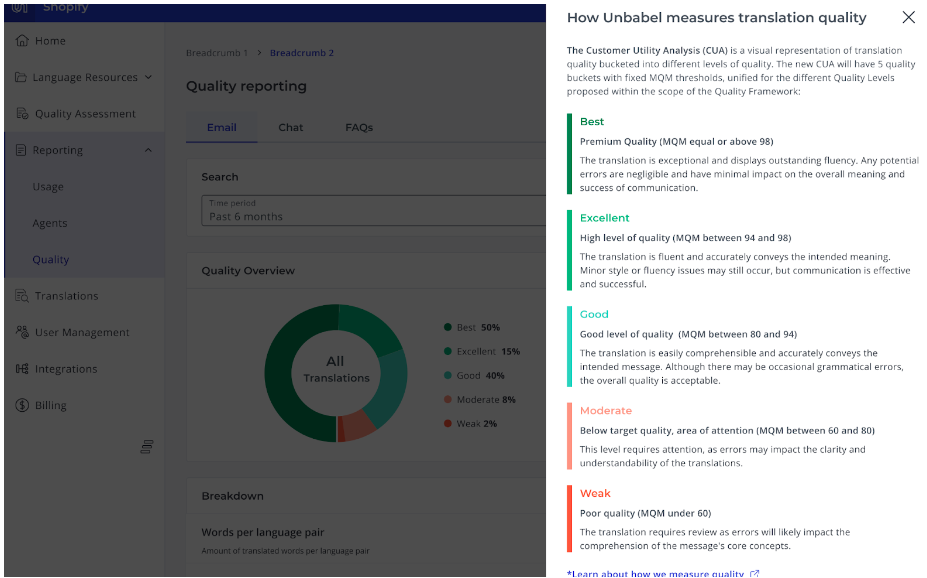
Task: Click the User Management people icon
Action: coord(22,332)
